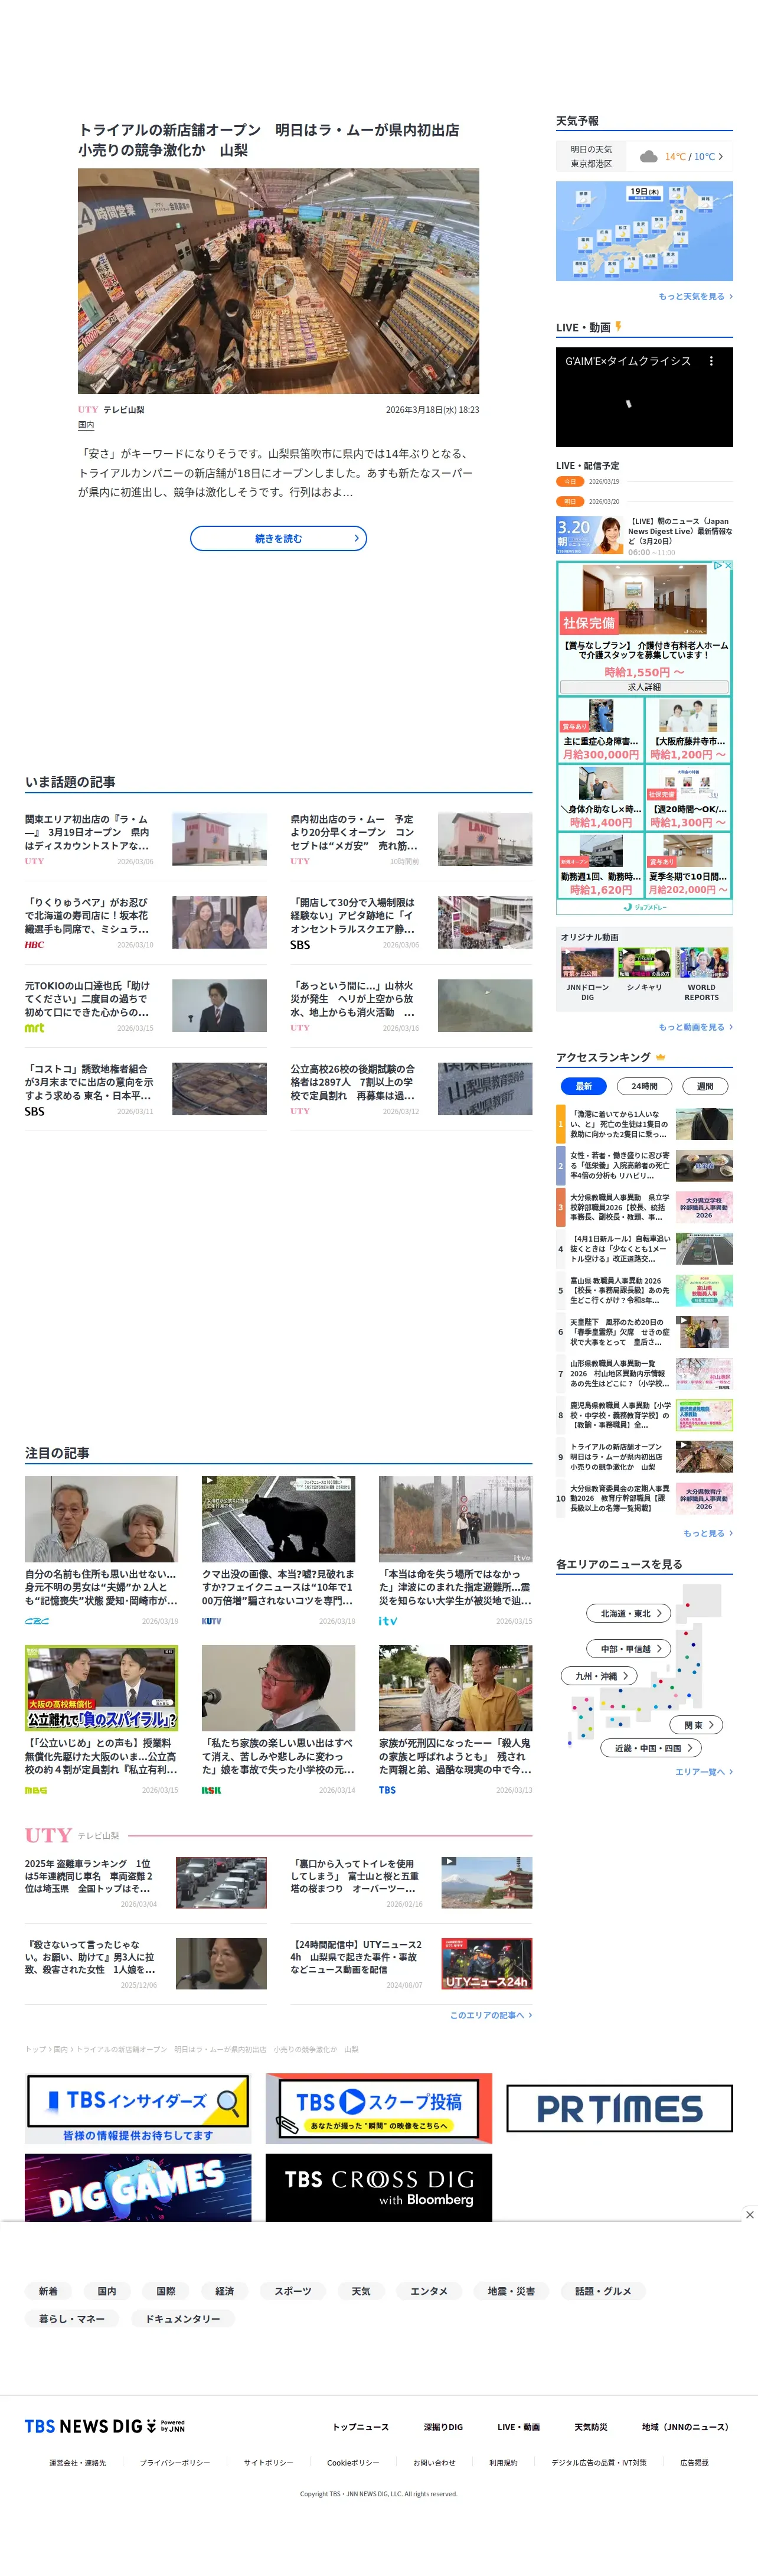
Task: Click 続きを読む to read the full article
Action: tap(278, 538)
